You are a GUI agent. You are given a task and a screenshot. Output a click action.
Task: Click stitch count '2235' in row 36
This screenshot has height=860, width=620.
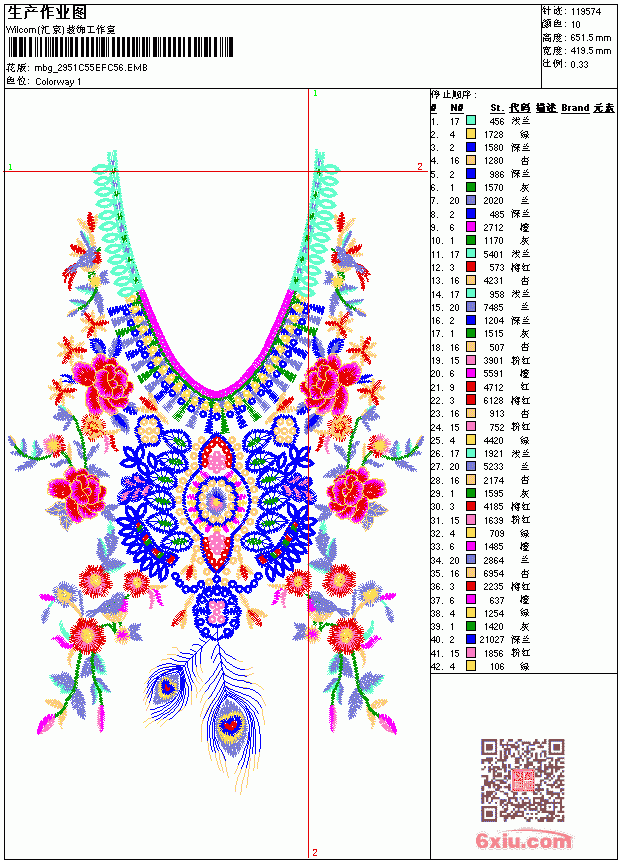point(494,586)
